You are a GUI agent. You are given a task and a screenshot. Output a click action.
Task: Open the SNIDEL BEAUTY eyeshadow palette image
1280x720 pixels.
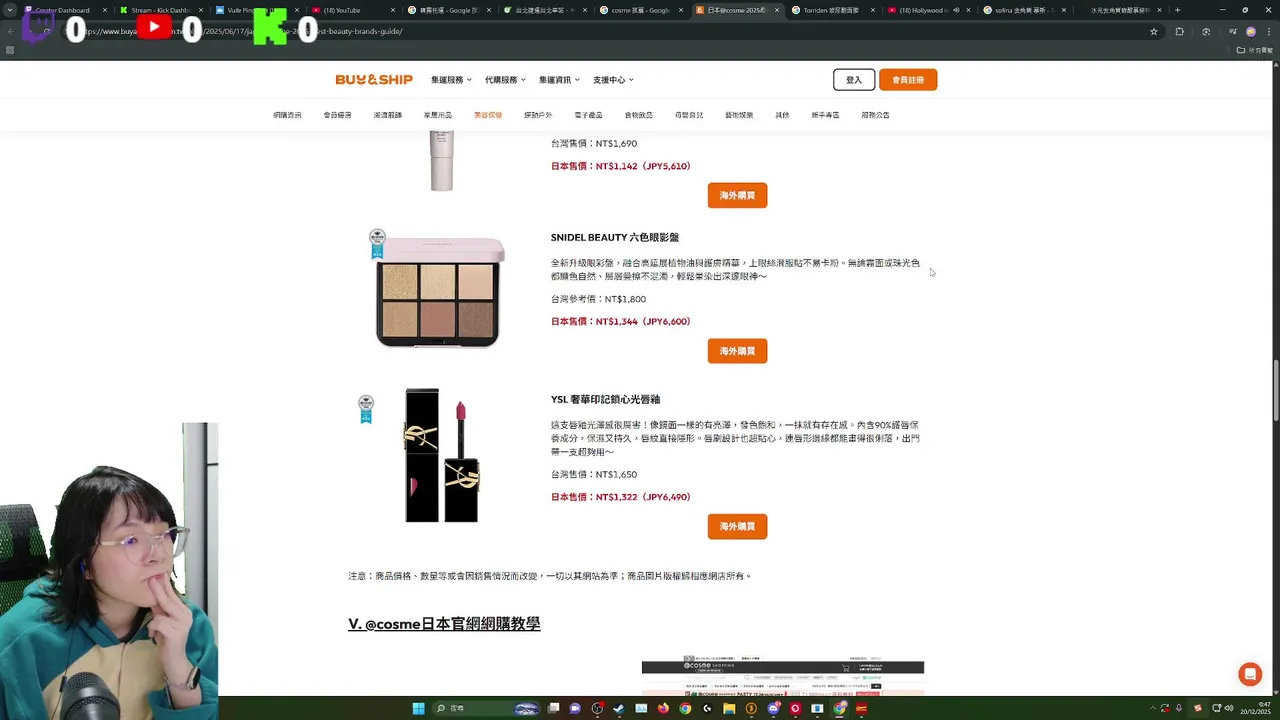440,292
